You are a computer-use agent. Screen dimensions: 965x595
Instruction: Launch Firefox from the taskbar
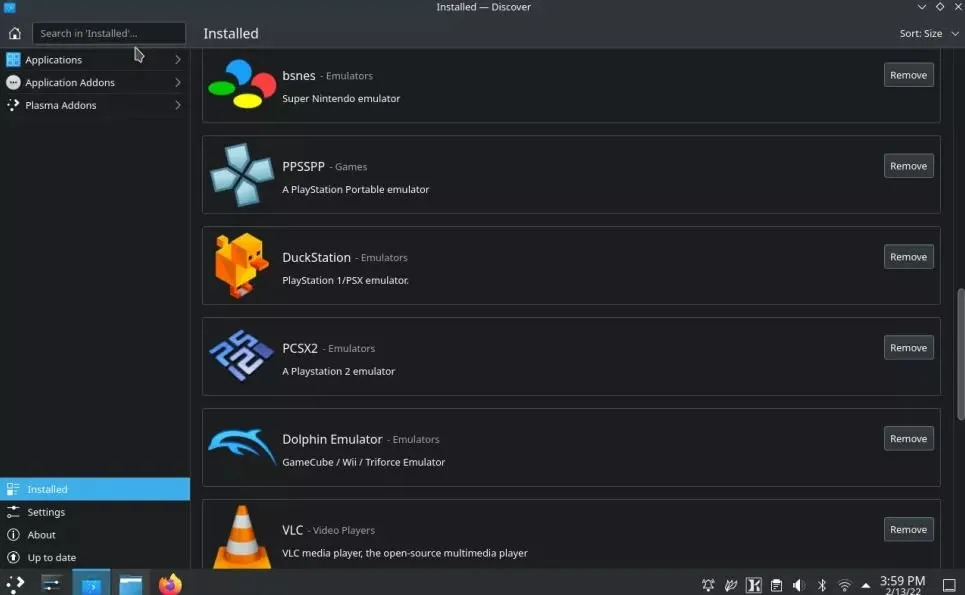tap(170, 584)
